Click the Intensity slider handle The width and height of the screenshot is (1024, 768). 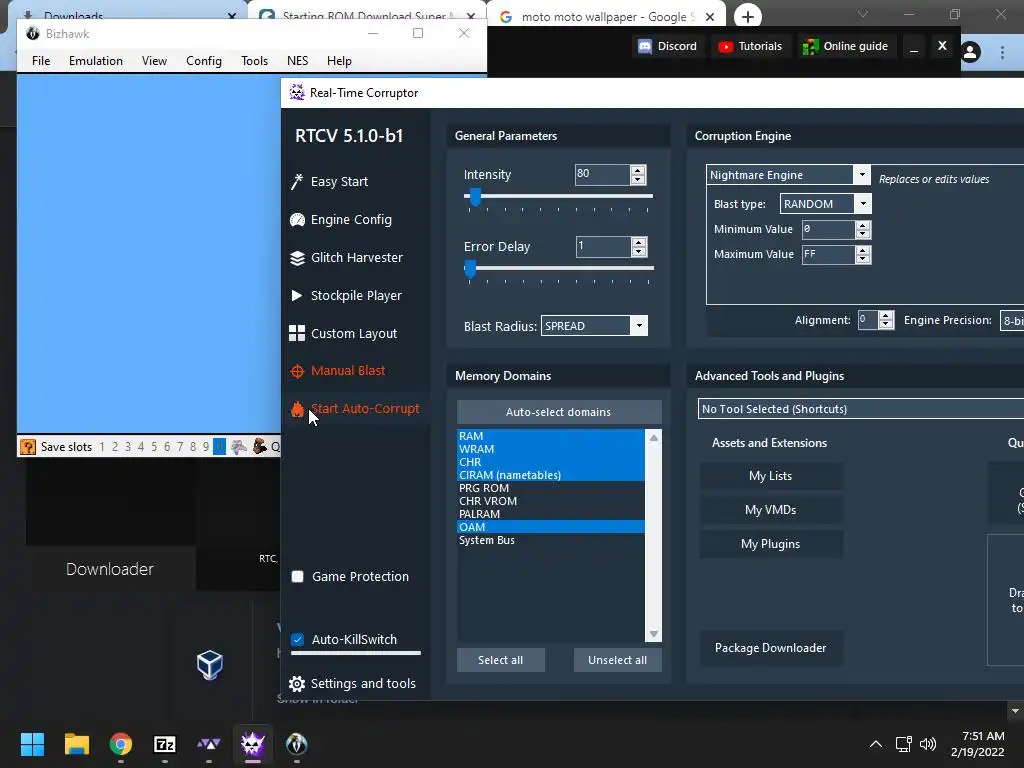point(475,197)
